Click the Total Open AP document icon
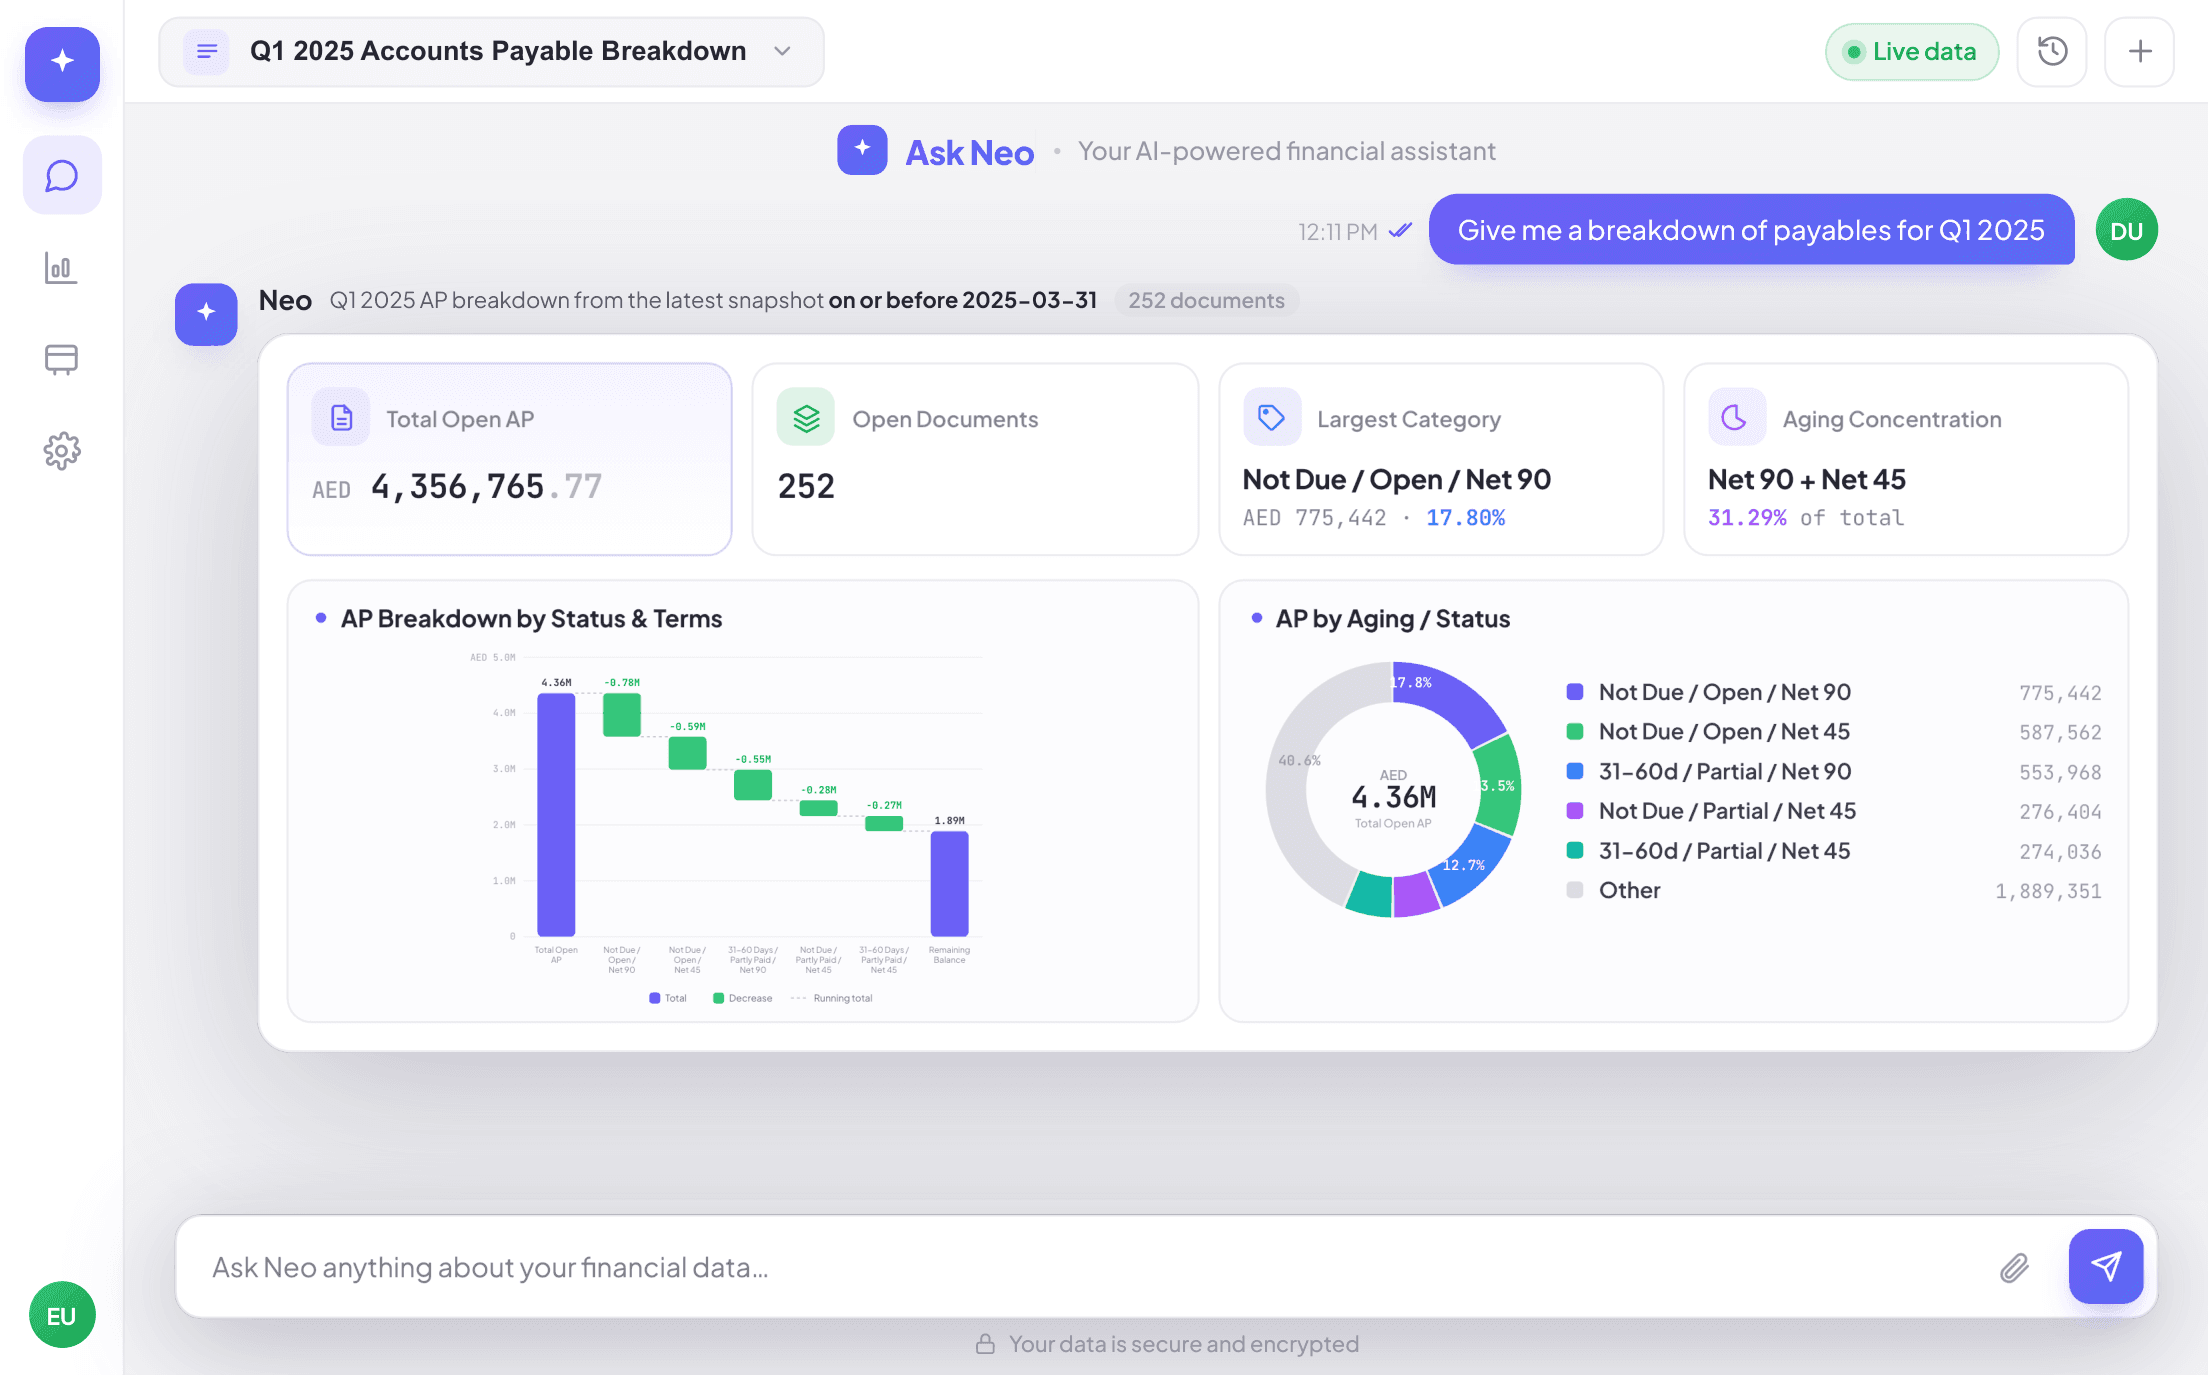The height and width of the screenshot is (1376, 2208). coord(341,418)
